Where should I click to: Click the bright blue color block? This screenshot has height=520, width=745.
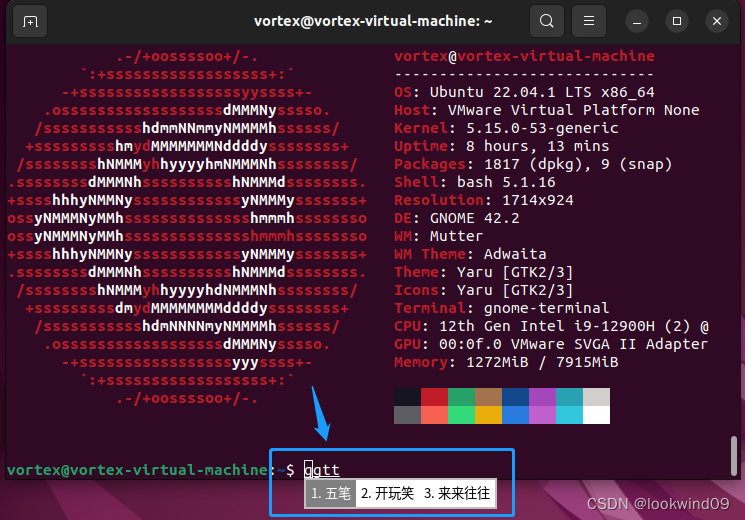tap(516, 415)
